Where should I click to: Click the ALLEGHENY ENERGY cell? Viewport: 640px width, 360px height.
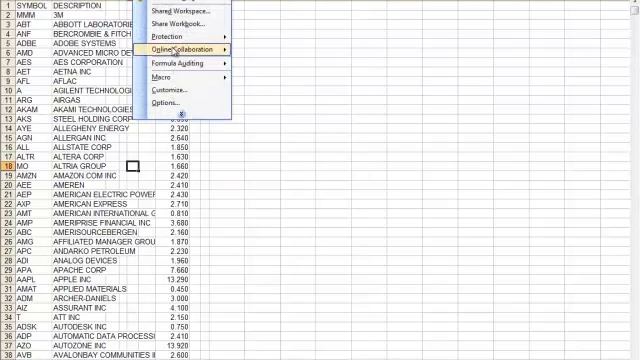(x=91, y=128)
